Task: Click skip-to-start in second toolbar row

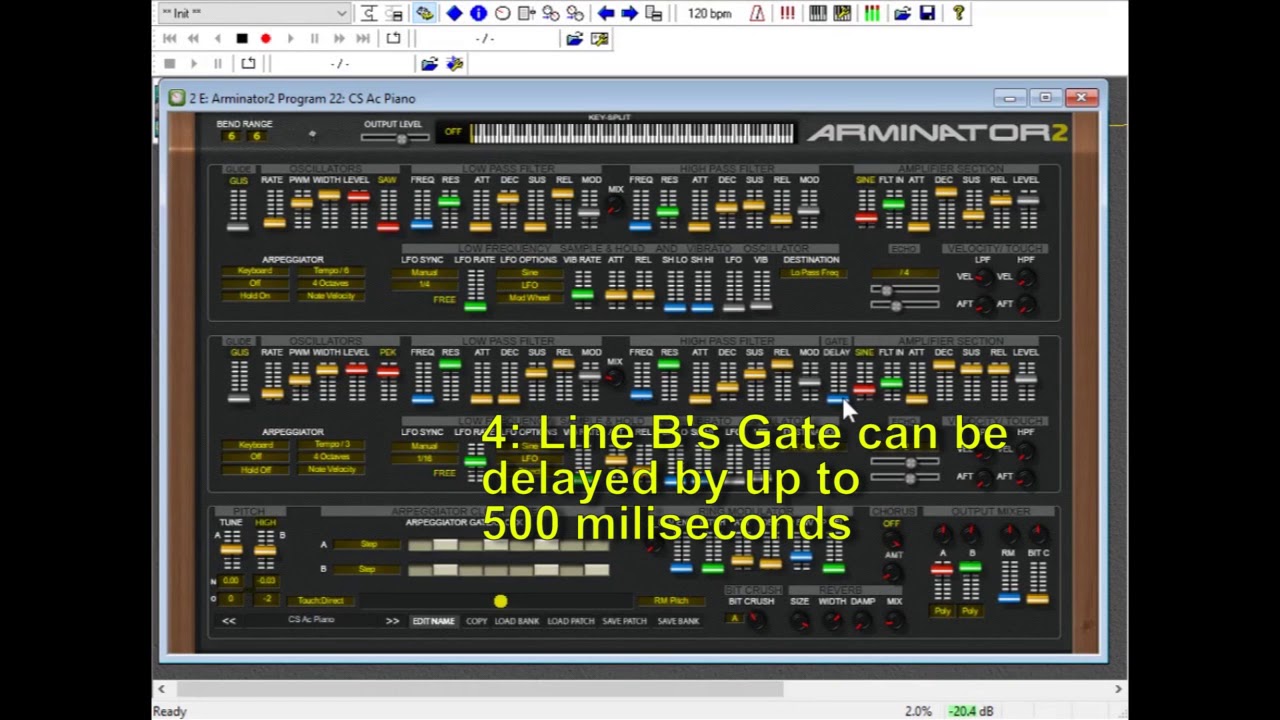Action: point(169,38)
